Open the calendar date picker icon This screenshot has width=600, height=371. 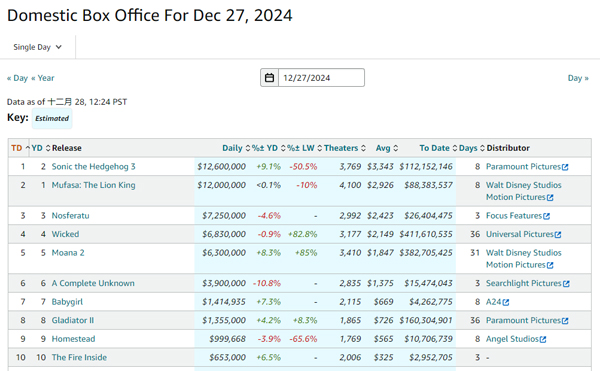point(269,78)
